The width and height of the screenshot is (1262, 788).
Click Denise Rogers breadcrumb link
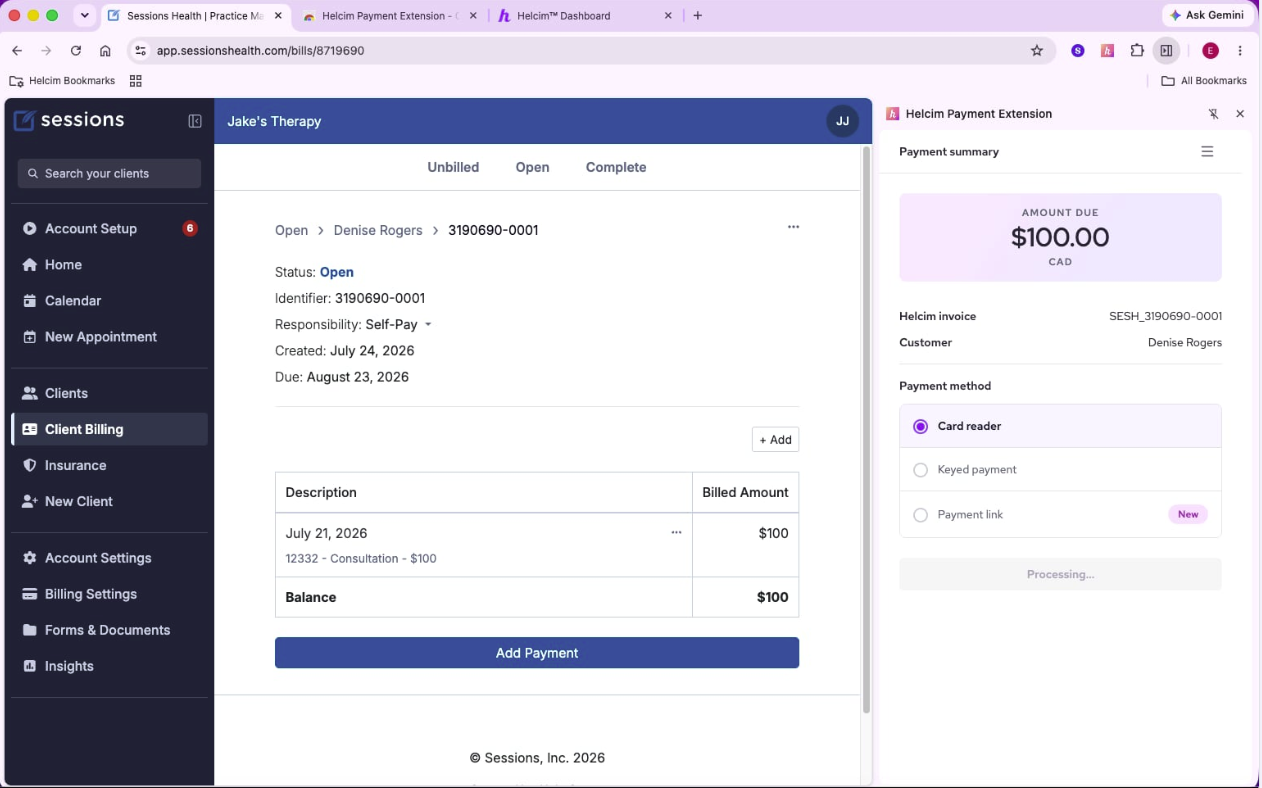click(378, 230)
